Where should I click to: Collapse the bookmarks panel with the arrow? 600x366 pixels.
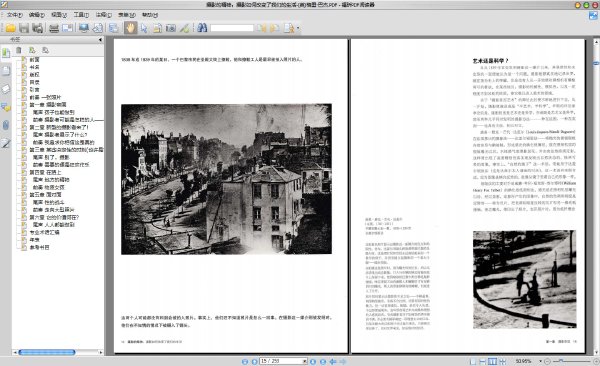coord(100,39)
